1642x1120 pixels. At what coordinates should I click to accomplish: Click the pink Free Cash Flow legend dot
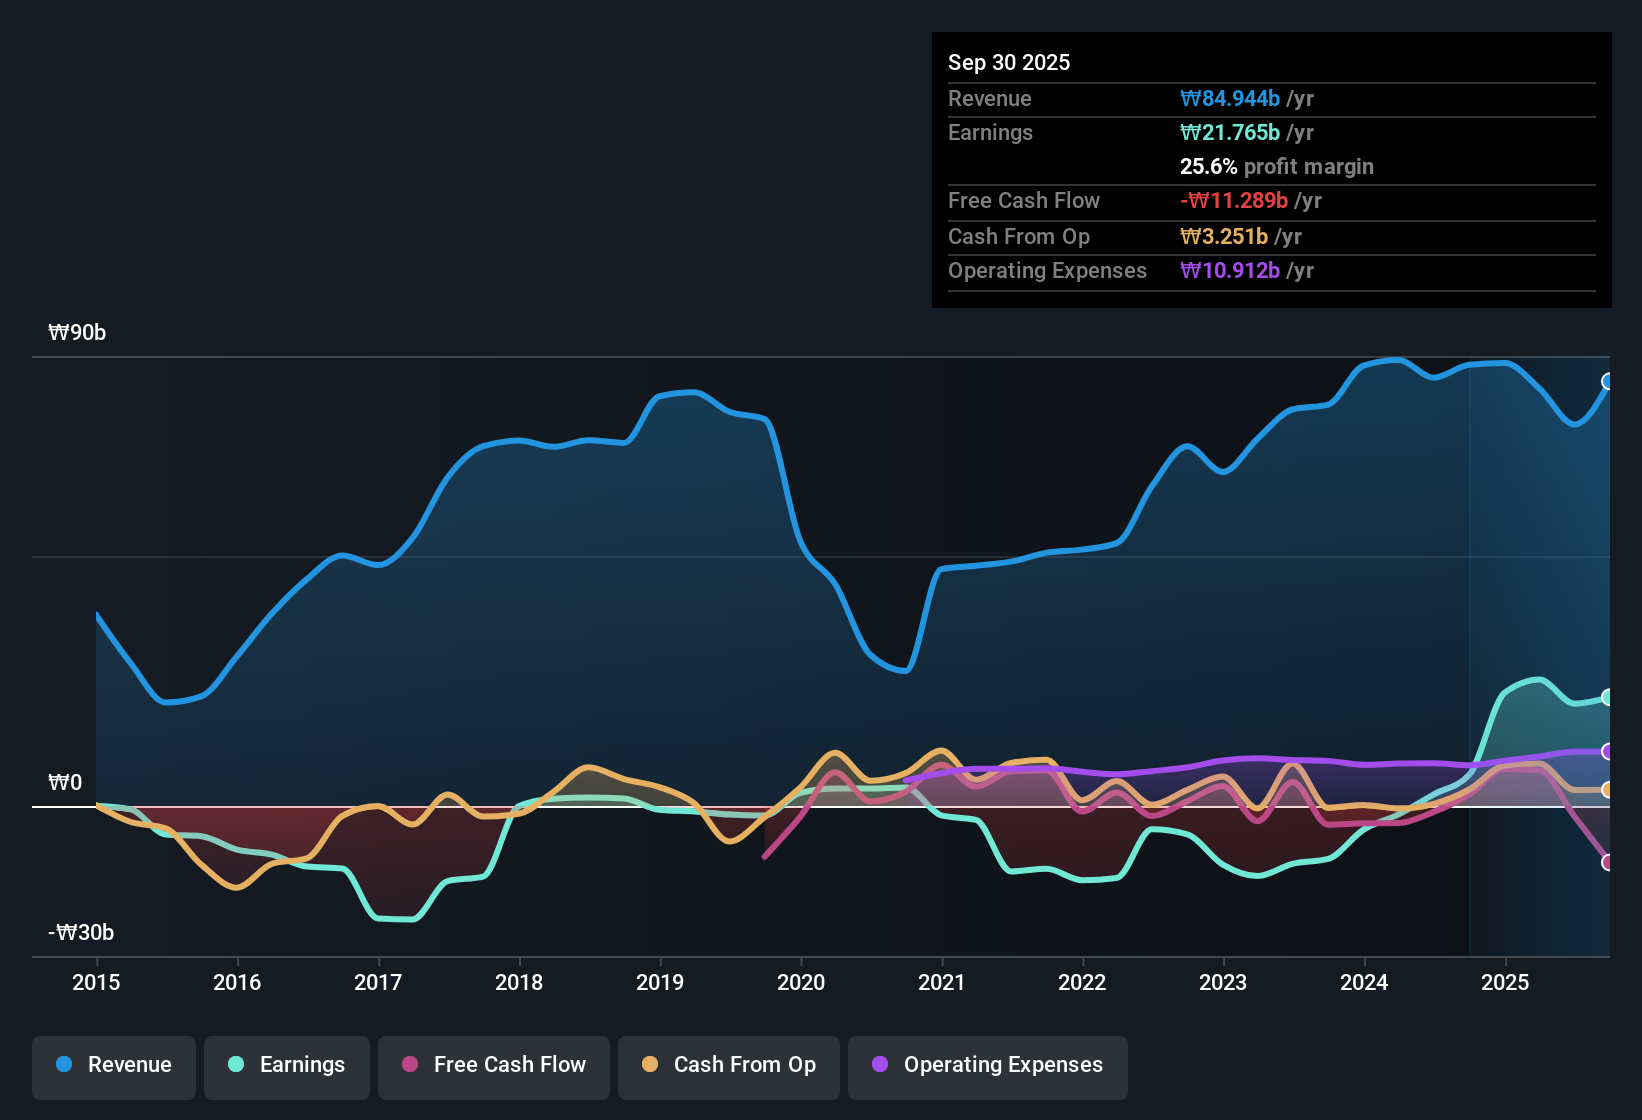point(409,1065)
